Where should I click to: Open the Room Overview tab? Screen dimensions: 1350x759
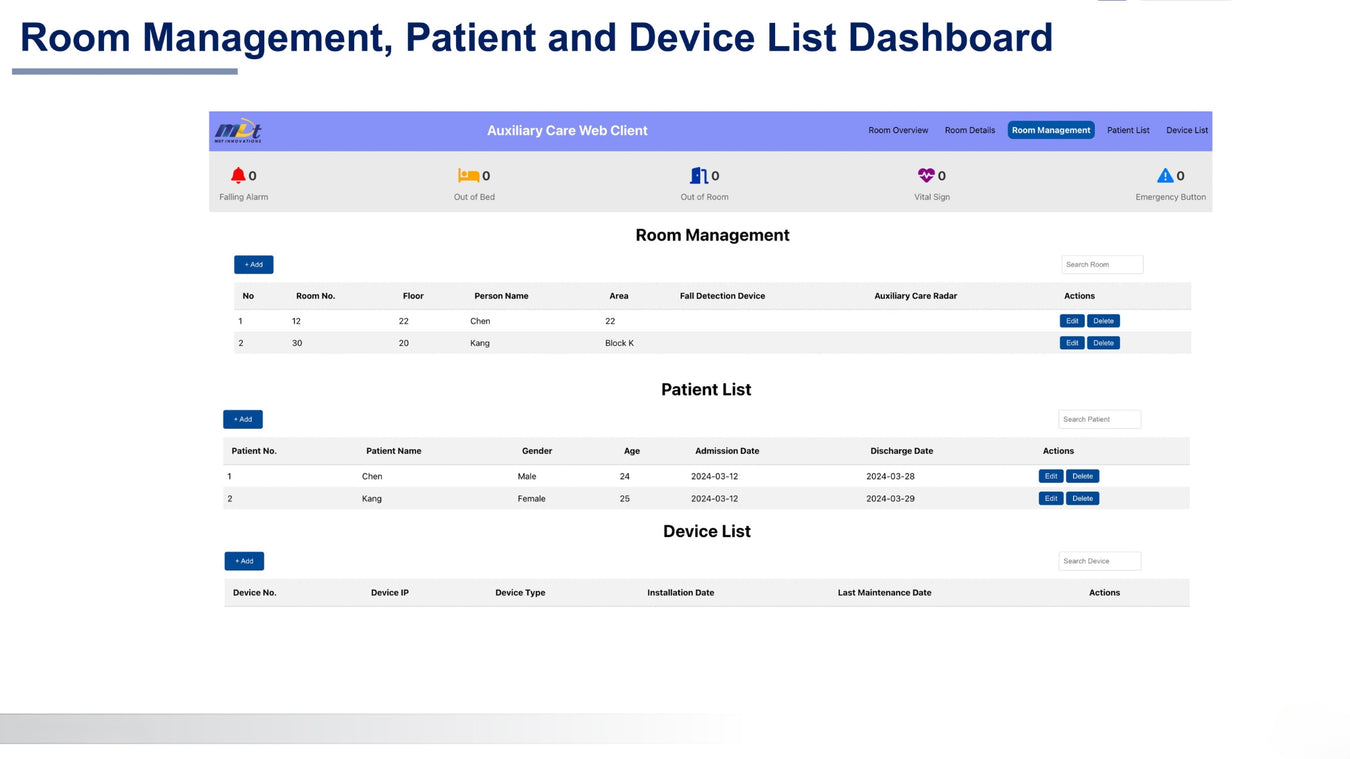click(898, 130)
